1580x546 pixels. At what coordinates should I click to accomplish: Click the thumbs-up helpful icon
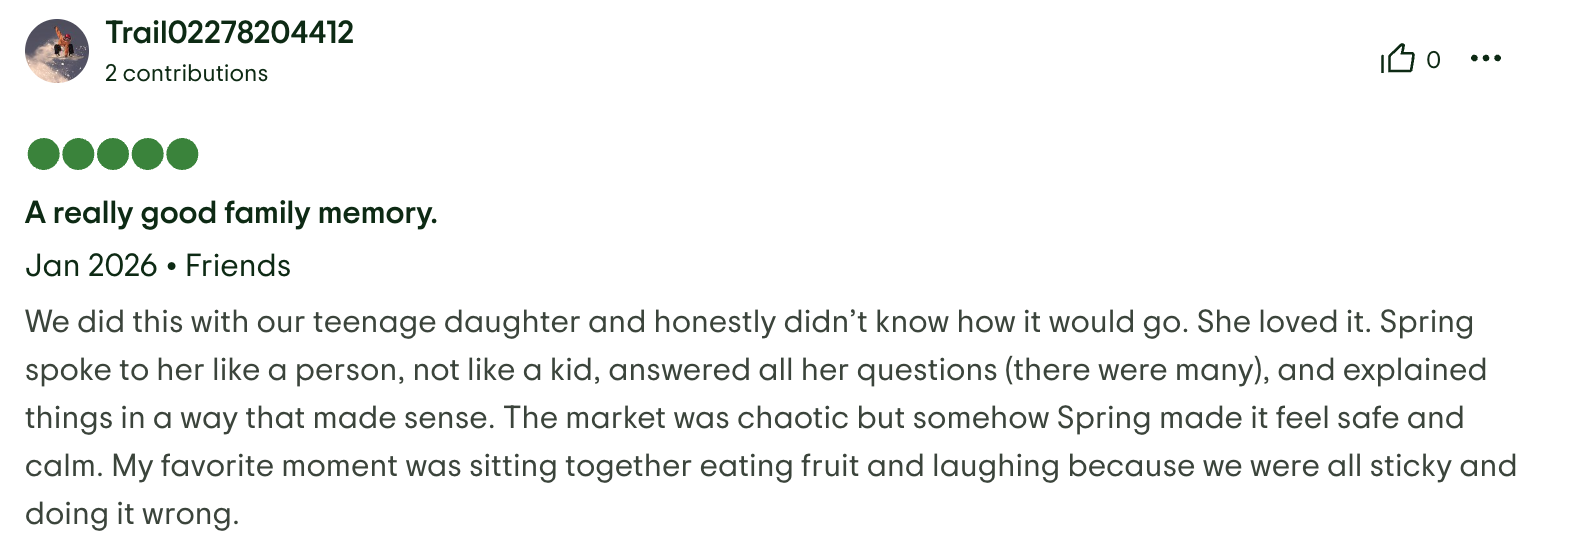click(x=1398, y=59)
